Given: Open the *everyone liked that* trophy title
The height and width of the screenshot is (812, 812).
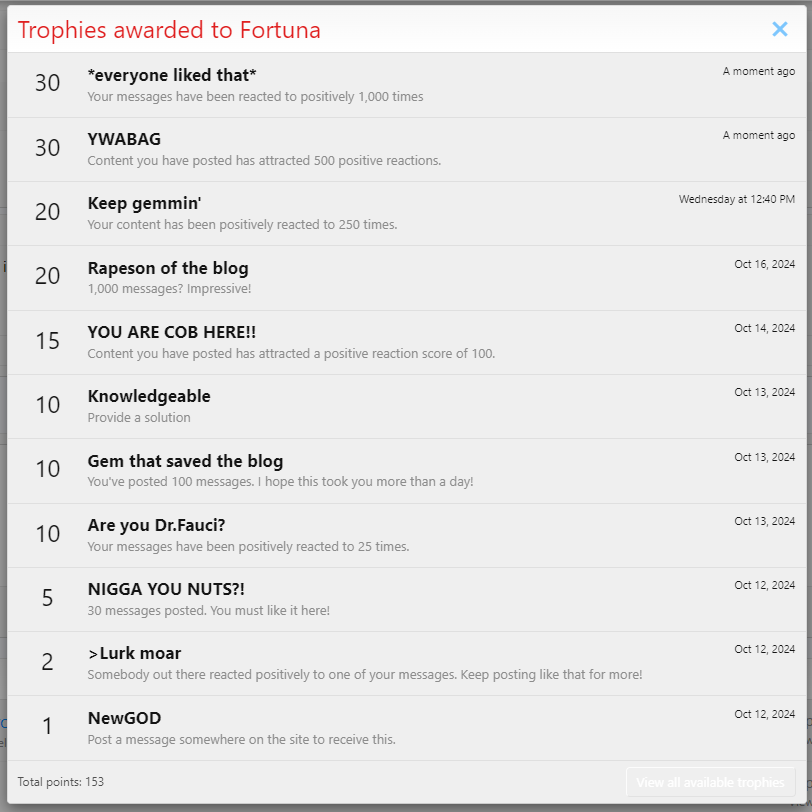Looking at the screenshot, I should [172, 75].
